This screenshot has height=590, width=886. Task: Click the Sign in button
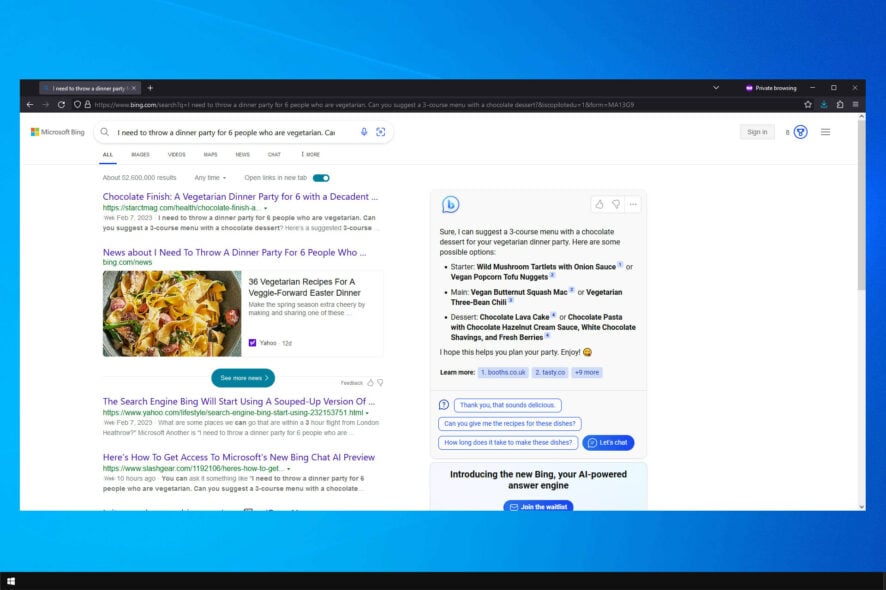coord(757,131)
